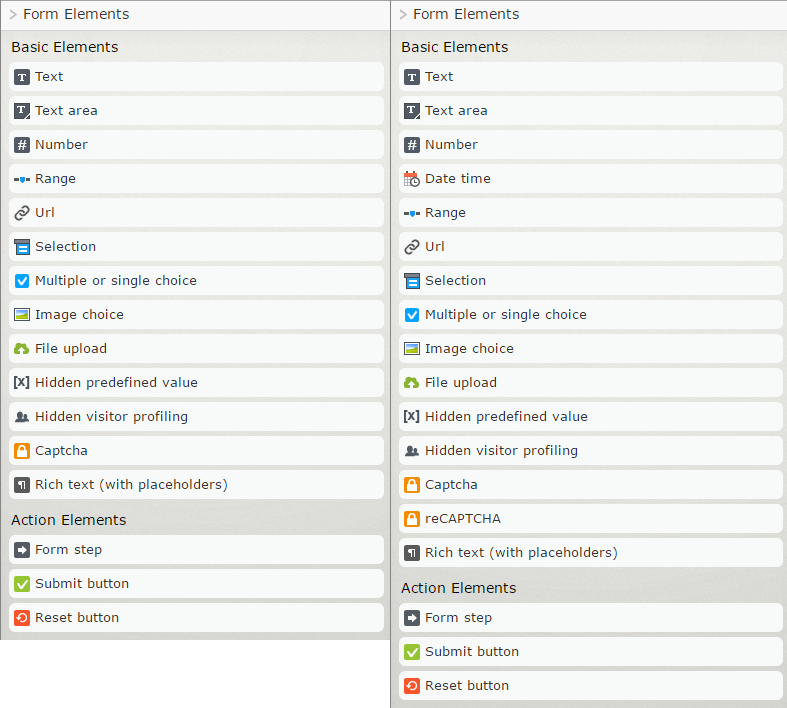The height and width of the screenshot is (708, 787).
Task: Click the Date time calendar icon
Action: coord(411,179)
